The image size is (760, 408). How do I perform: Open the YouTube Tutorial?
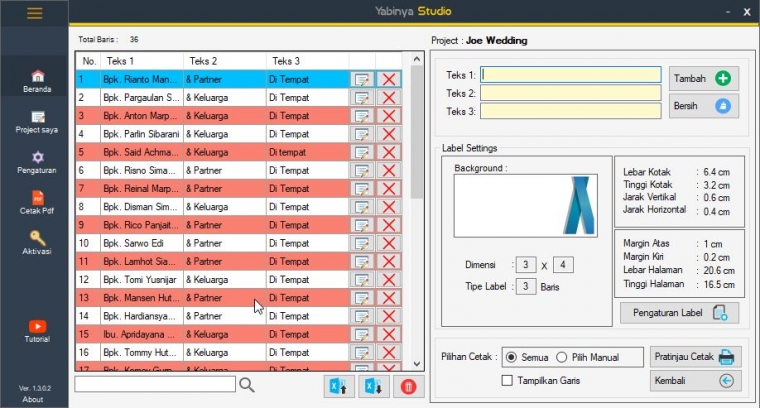(37, 331)
